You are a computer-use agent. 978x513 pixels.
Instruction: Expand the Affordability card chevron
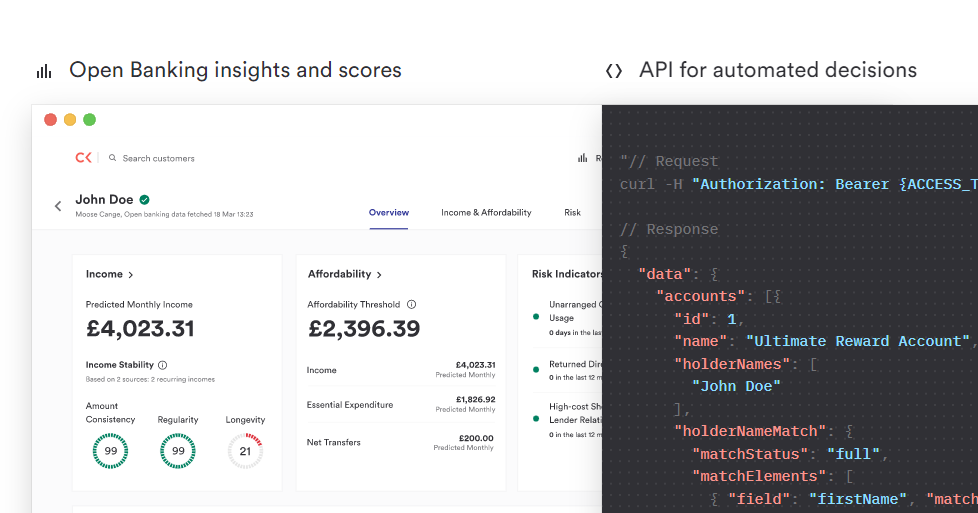379,275
